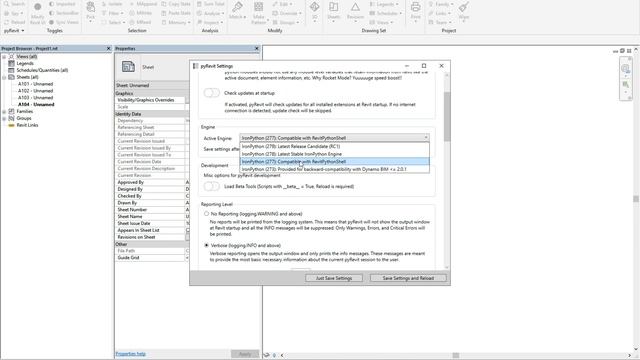Click the drawing view horizontal scrollbar thumb
The width and height of the screenshot is (640, 360).
click(456, 356)
